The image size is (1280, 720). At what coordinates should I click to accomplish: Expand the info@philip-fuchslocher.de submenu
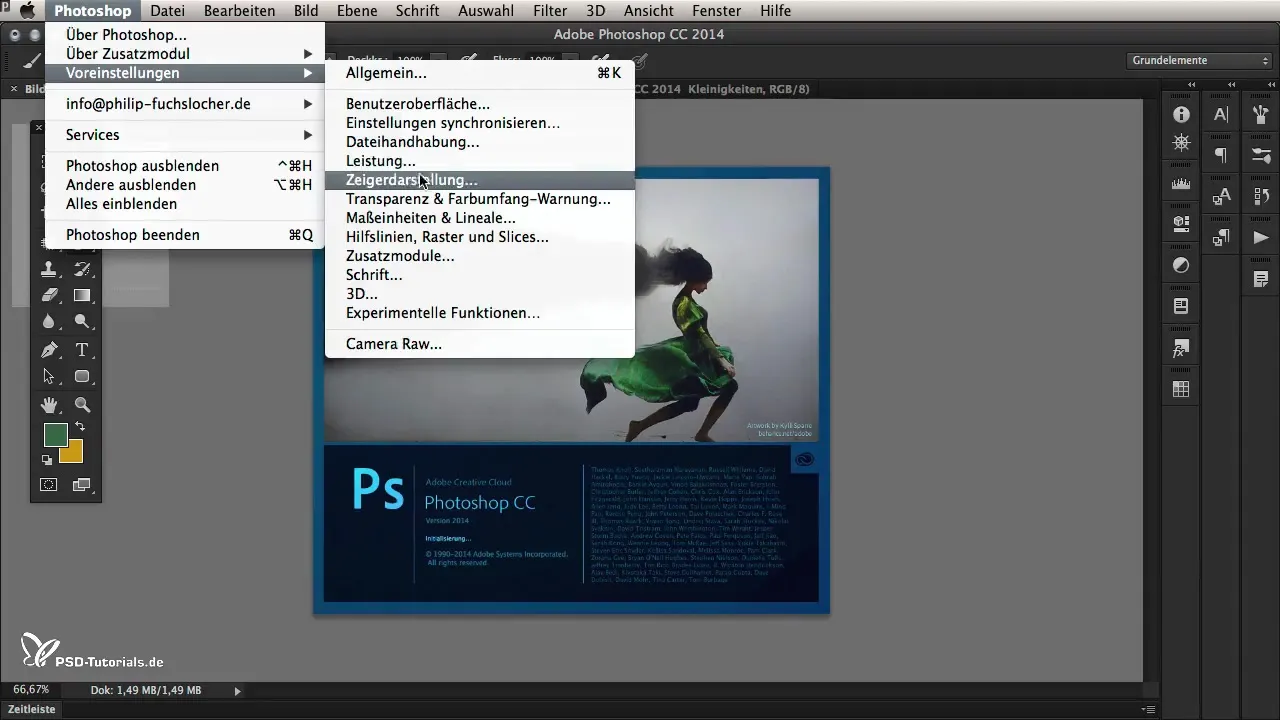185,104
